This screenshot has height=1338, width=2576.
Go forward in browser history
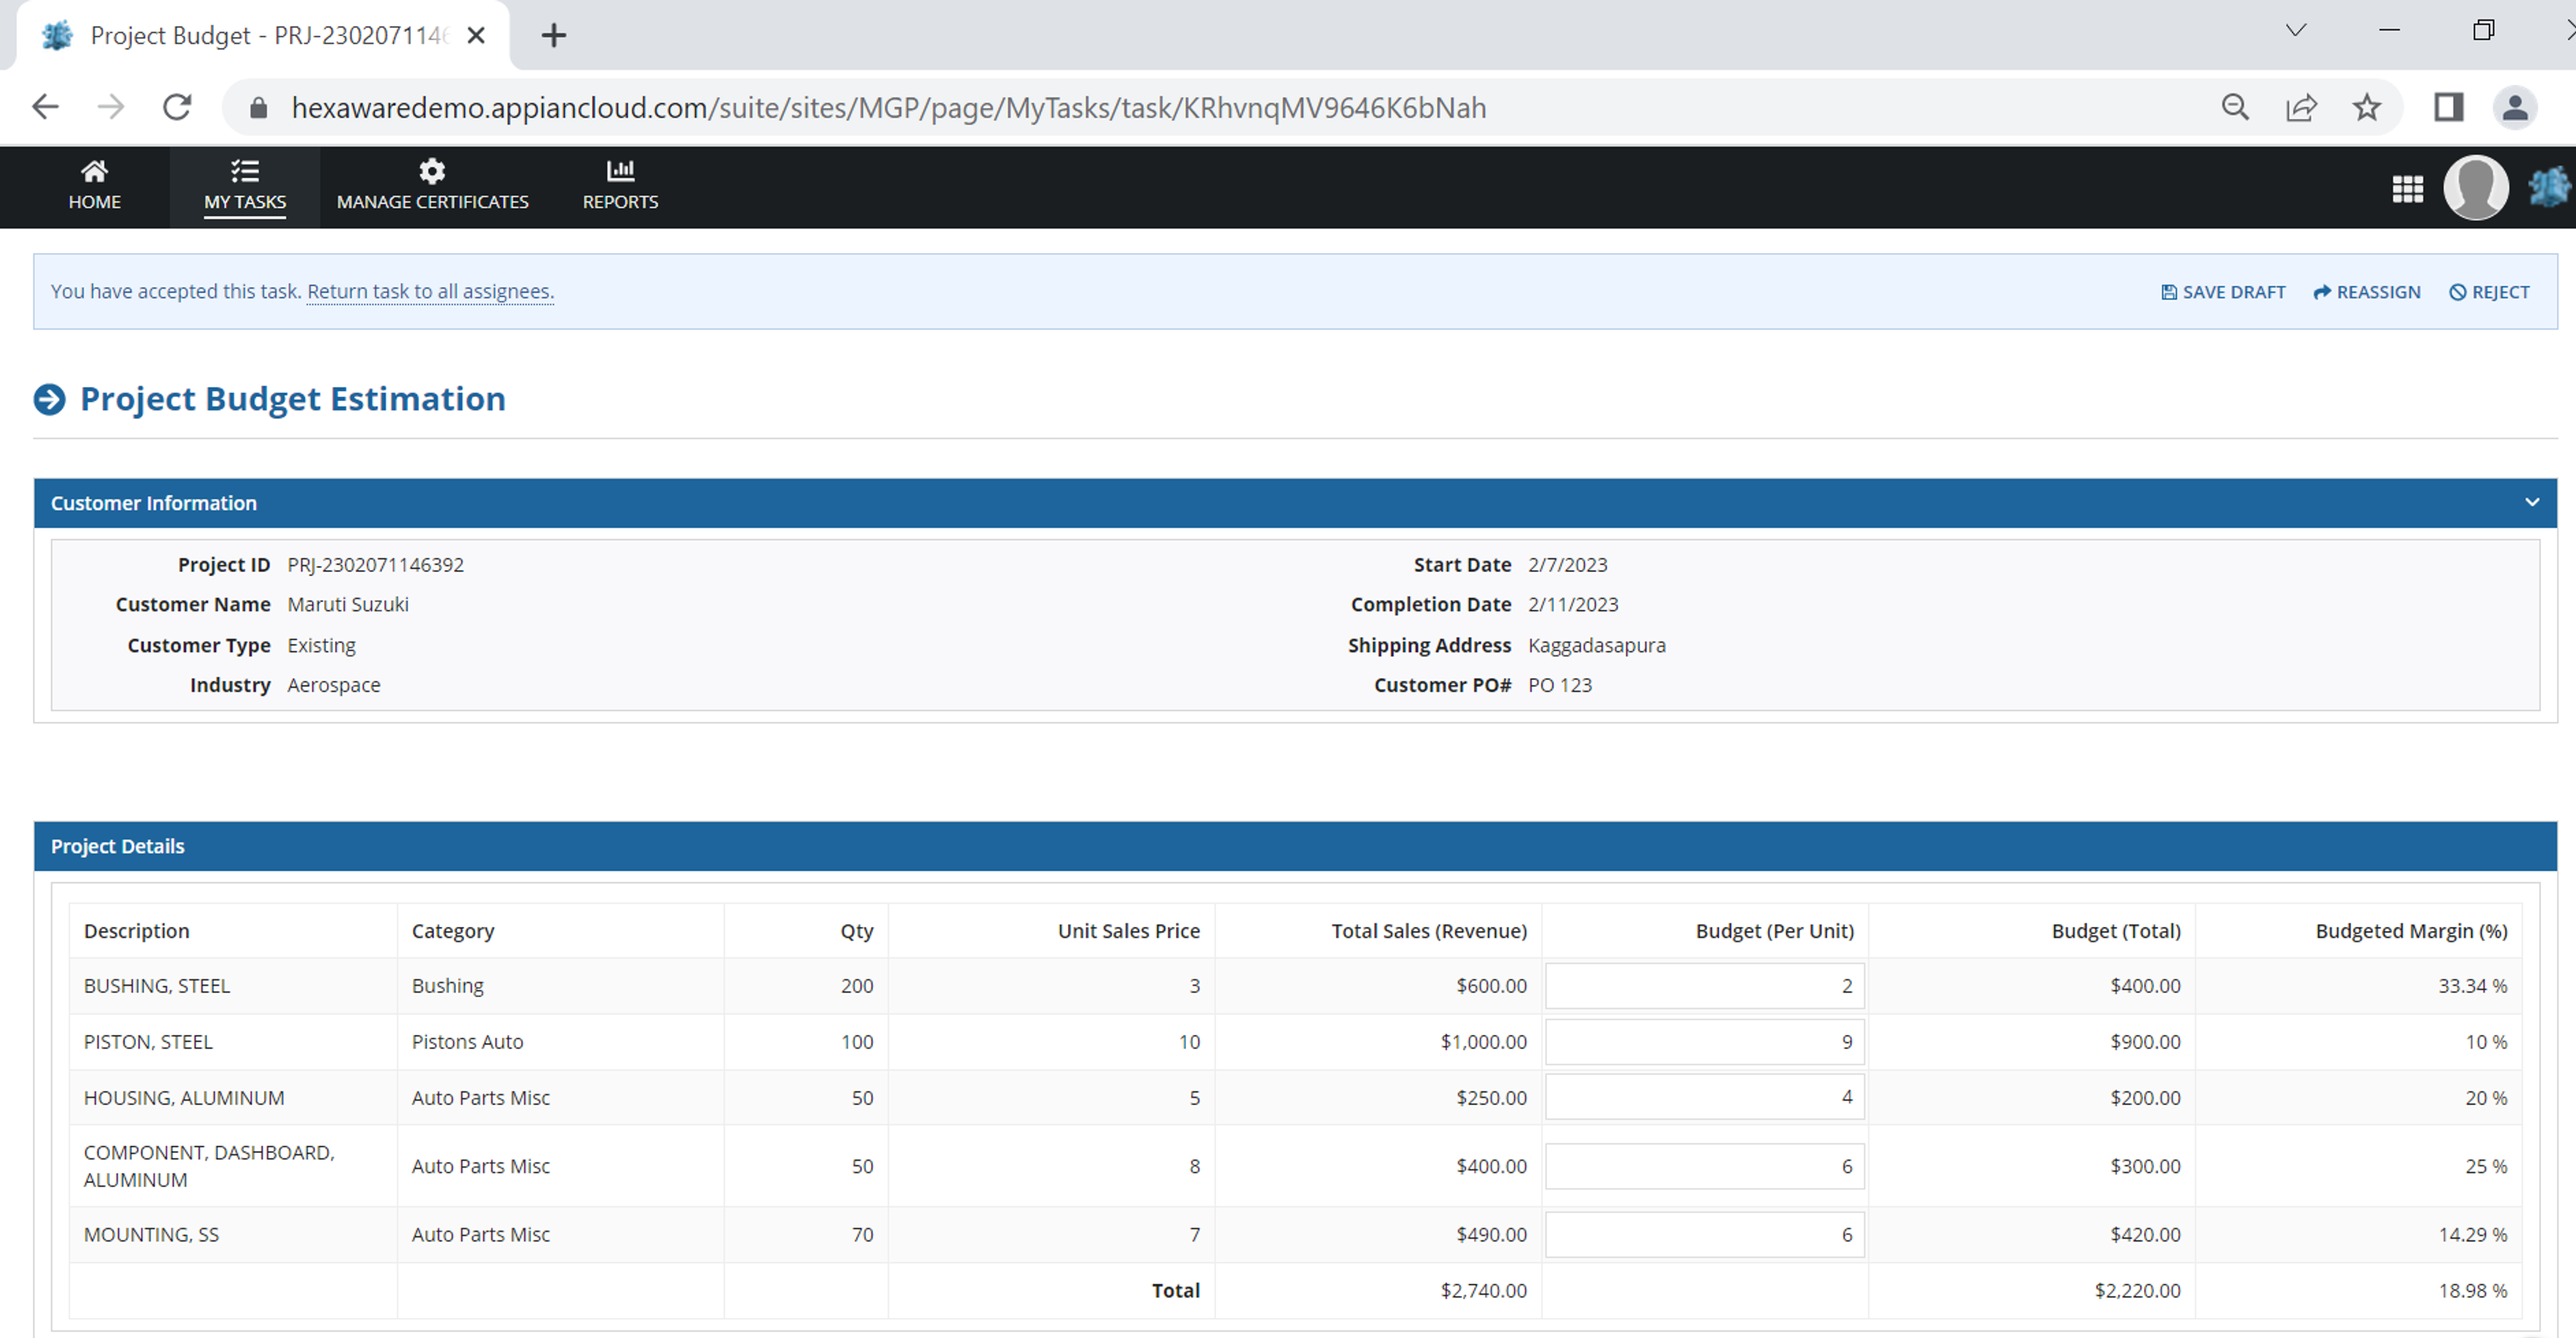click(111, 107)
